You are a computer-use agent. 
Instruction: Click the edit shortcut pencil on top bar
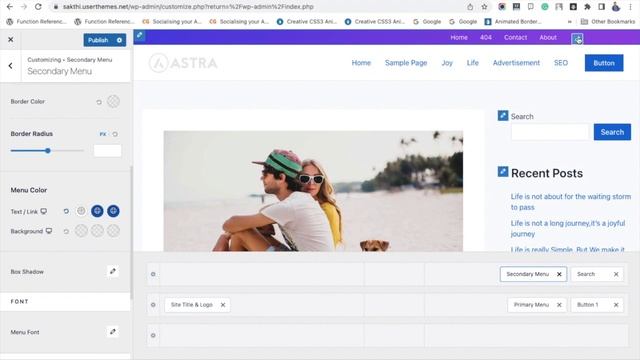[140, 35]
